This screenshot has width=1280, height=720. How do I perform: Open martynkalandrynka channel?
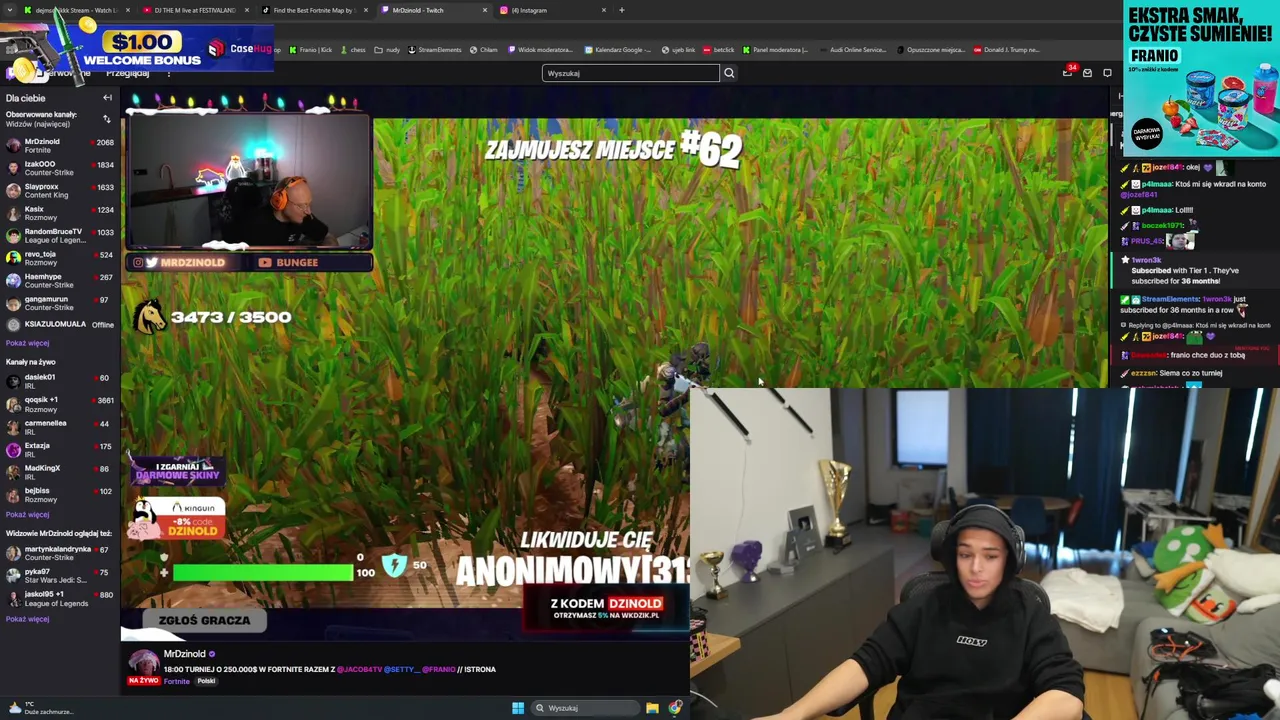click(x=59, y=553)
